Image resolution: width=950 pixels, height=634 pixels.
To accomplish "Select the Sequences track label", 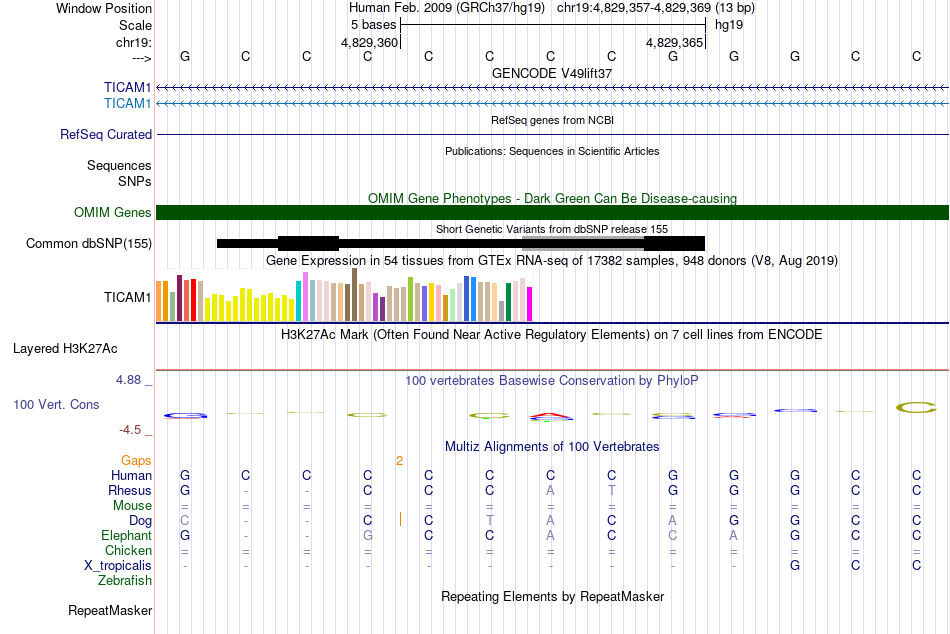I will (x=119, y=165).
